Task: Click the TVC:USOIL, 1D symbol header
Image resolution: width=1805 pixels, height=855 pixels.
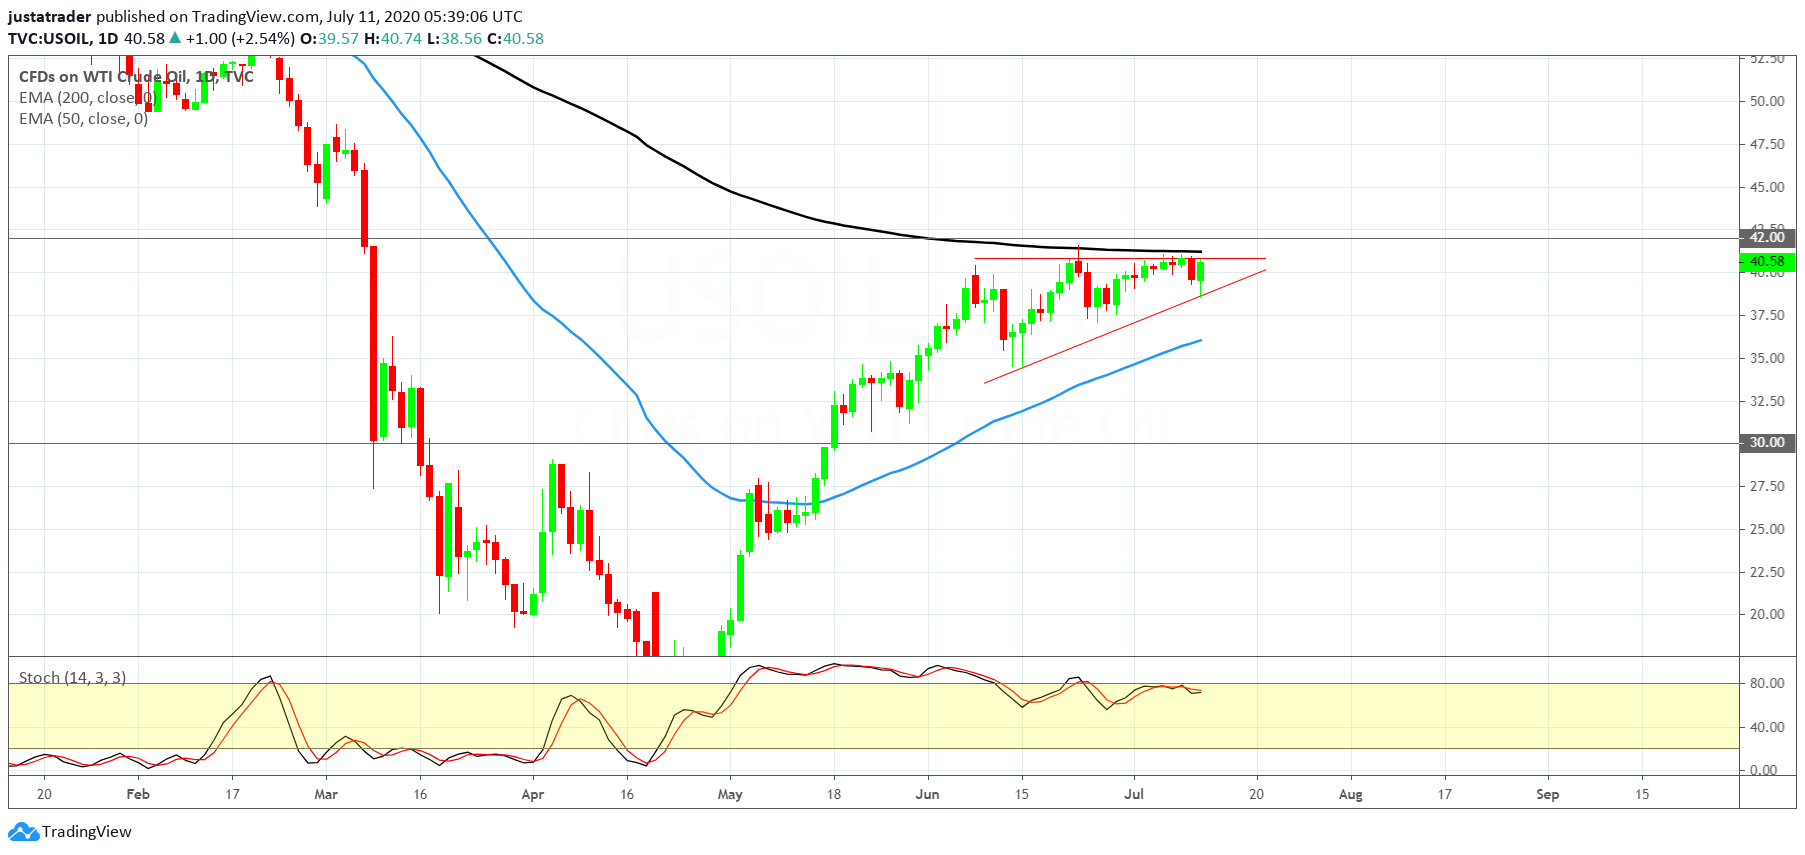Action: click(x=63, y=39)
